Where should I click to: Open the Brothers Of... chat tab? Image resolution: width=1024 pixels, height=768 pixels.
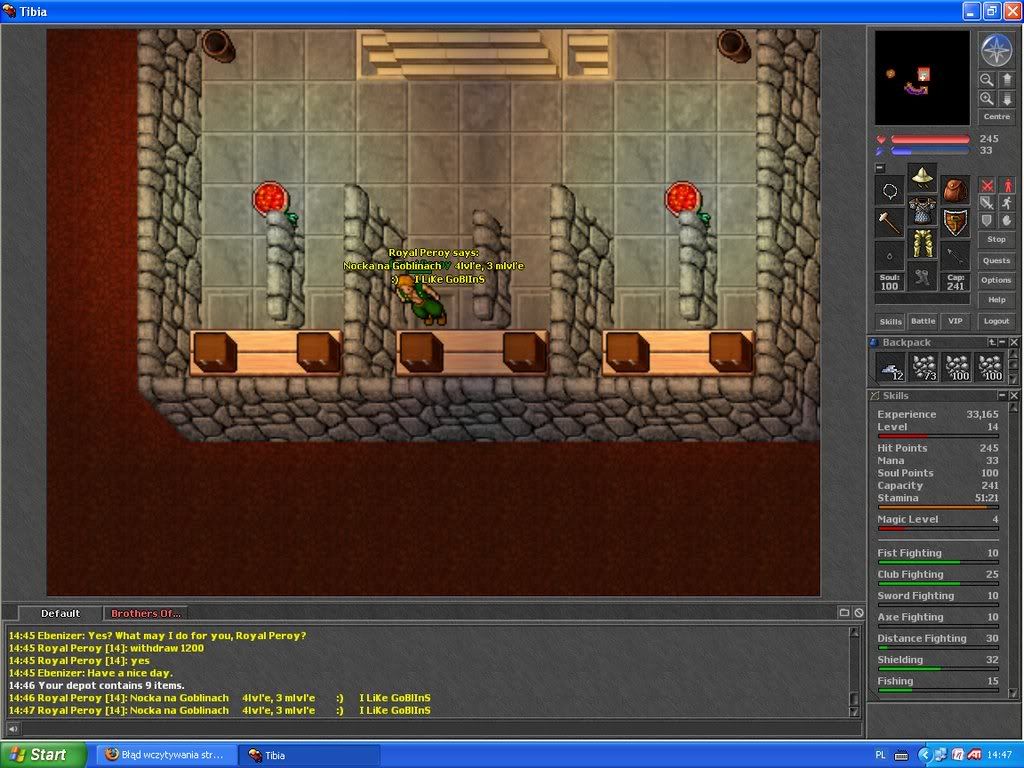click(x=145, y=613)
